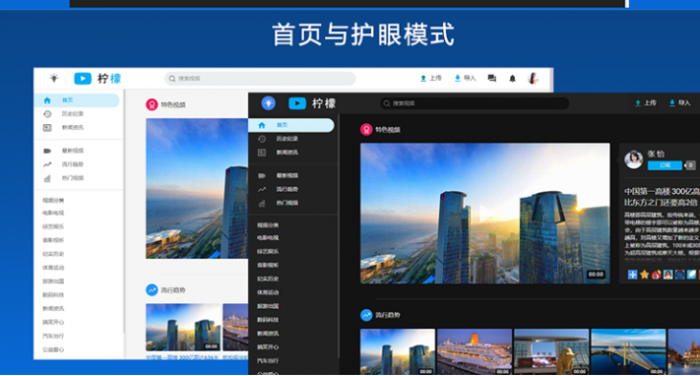Screen dimensions: 700x376
Task: Select 纪实历史 category in the dark sidebar
Action: coord(268,279)
